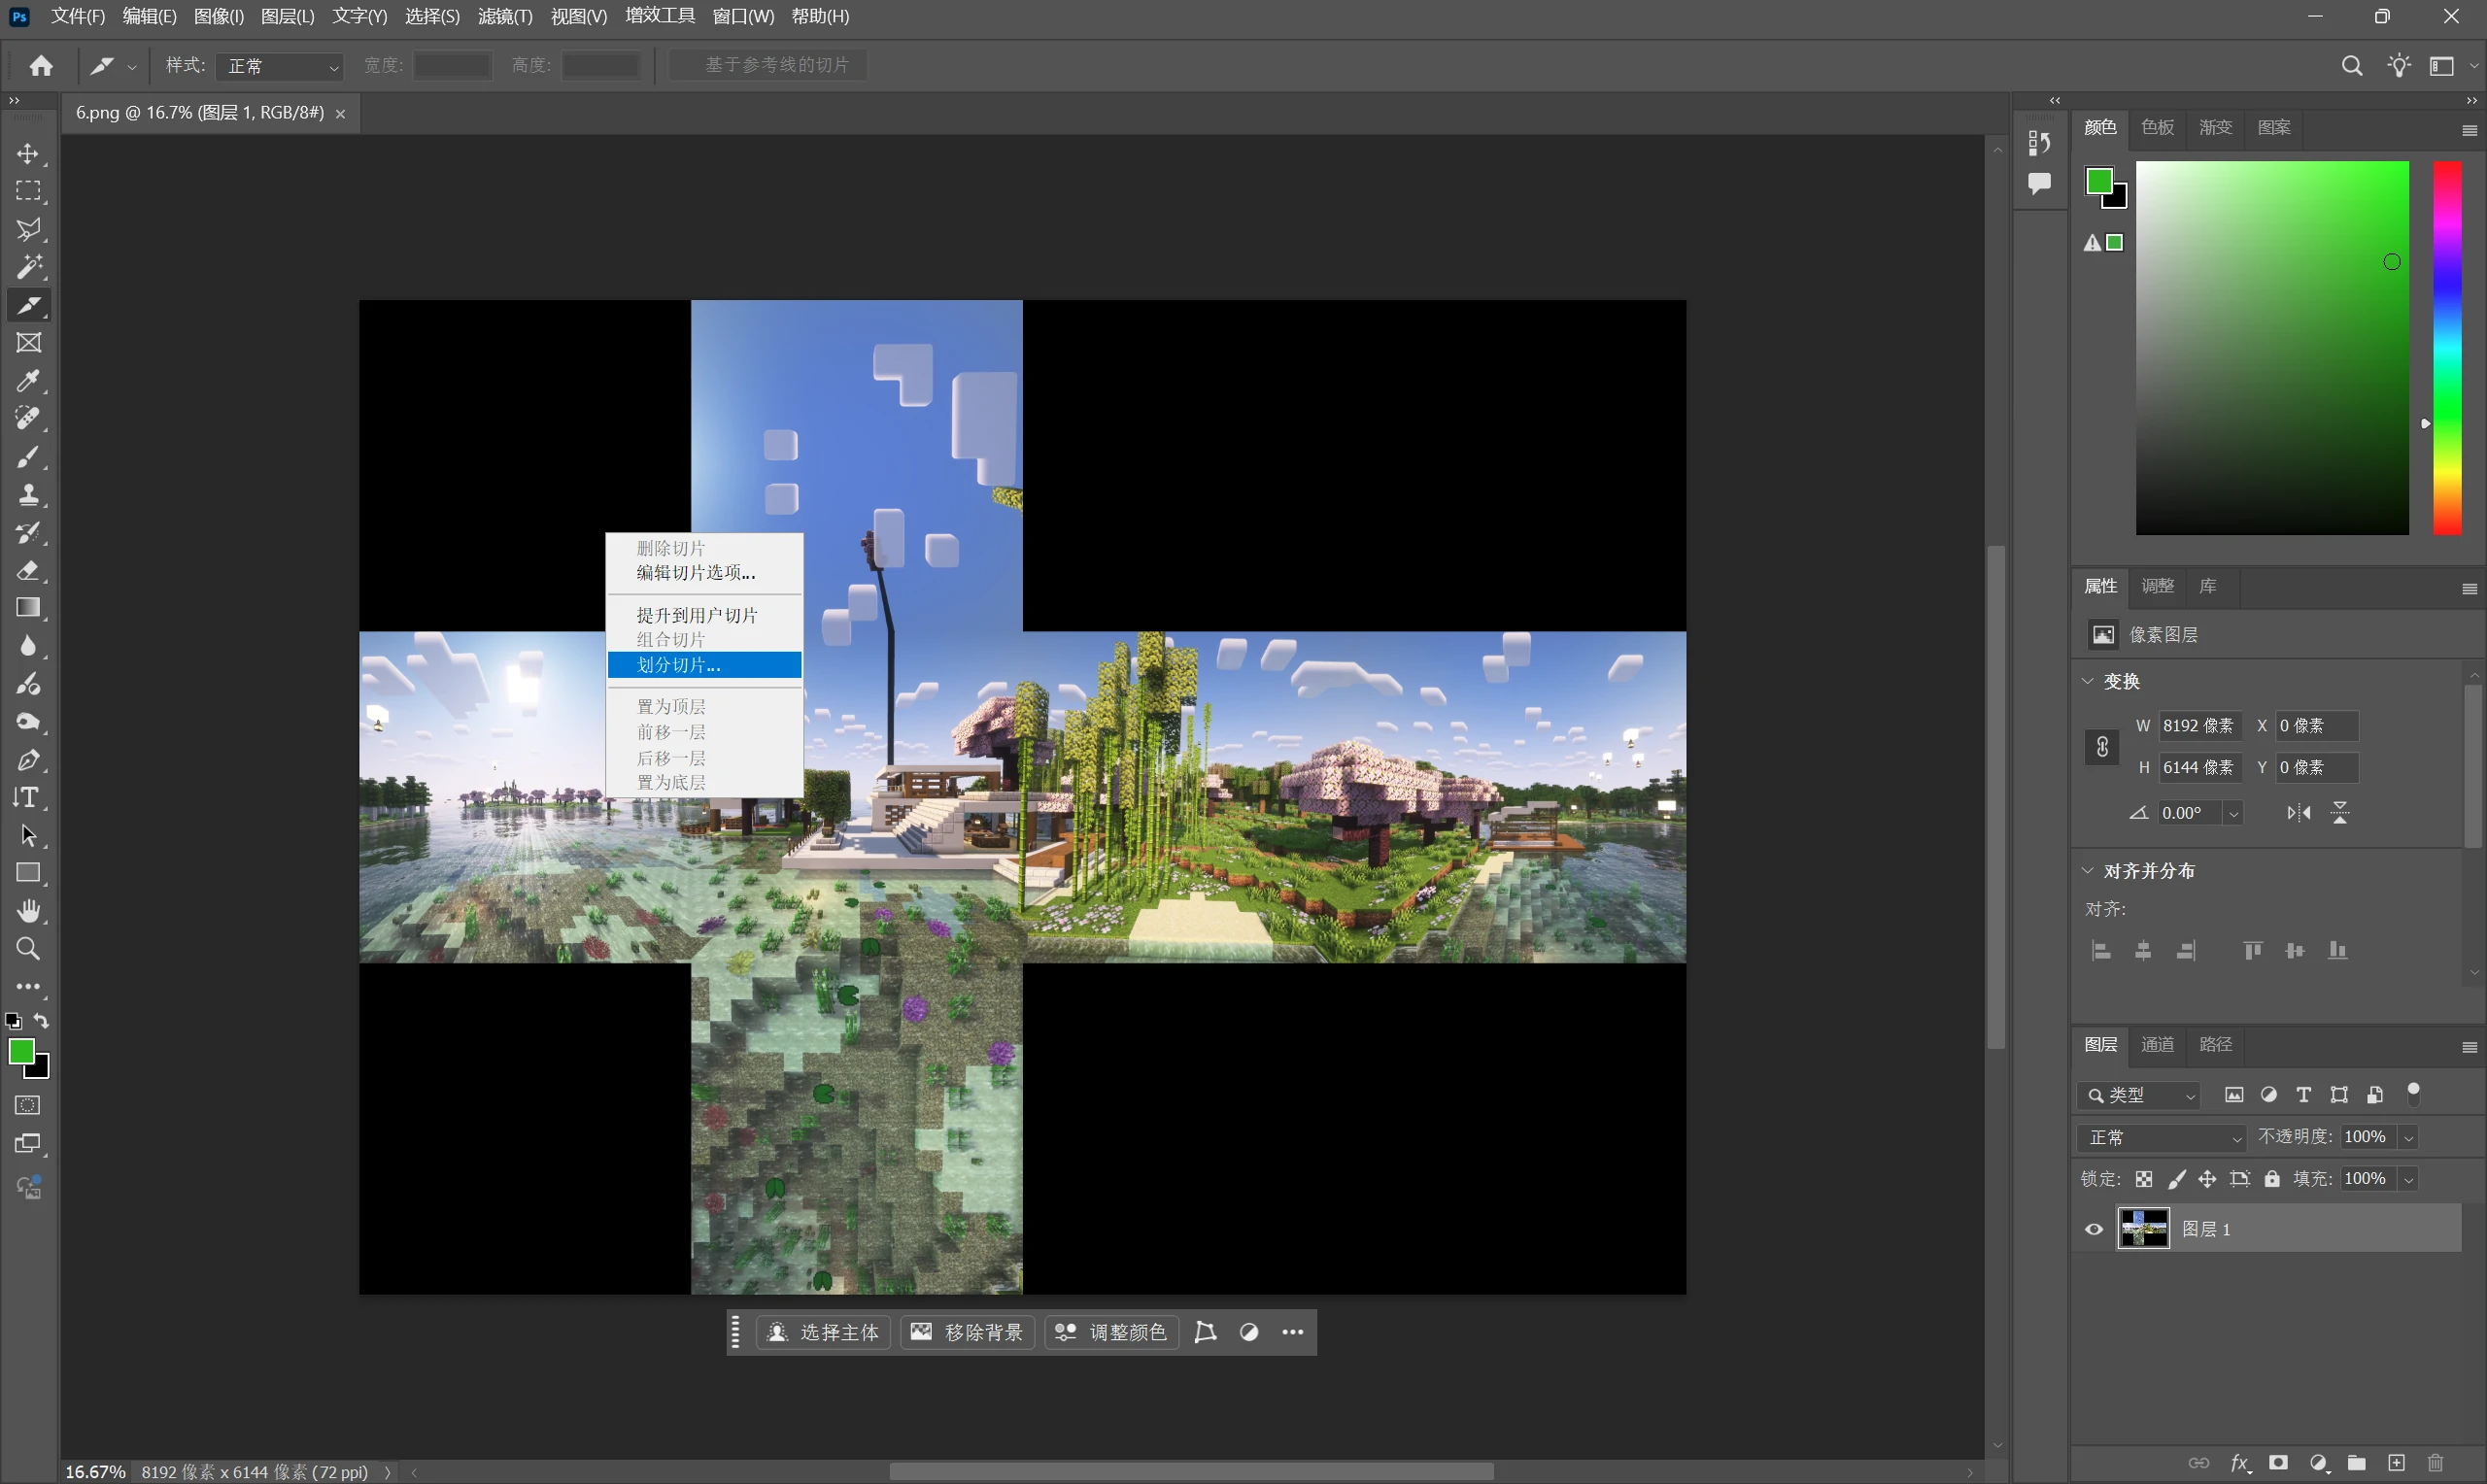This screenshot has height=1484, width=2487.
Task: Click the hue spectrum slider
Action: 2447,348
